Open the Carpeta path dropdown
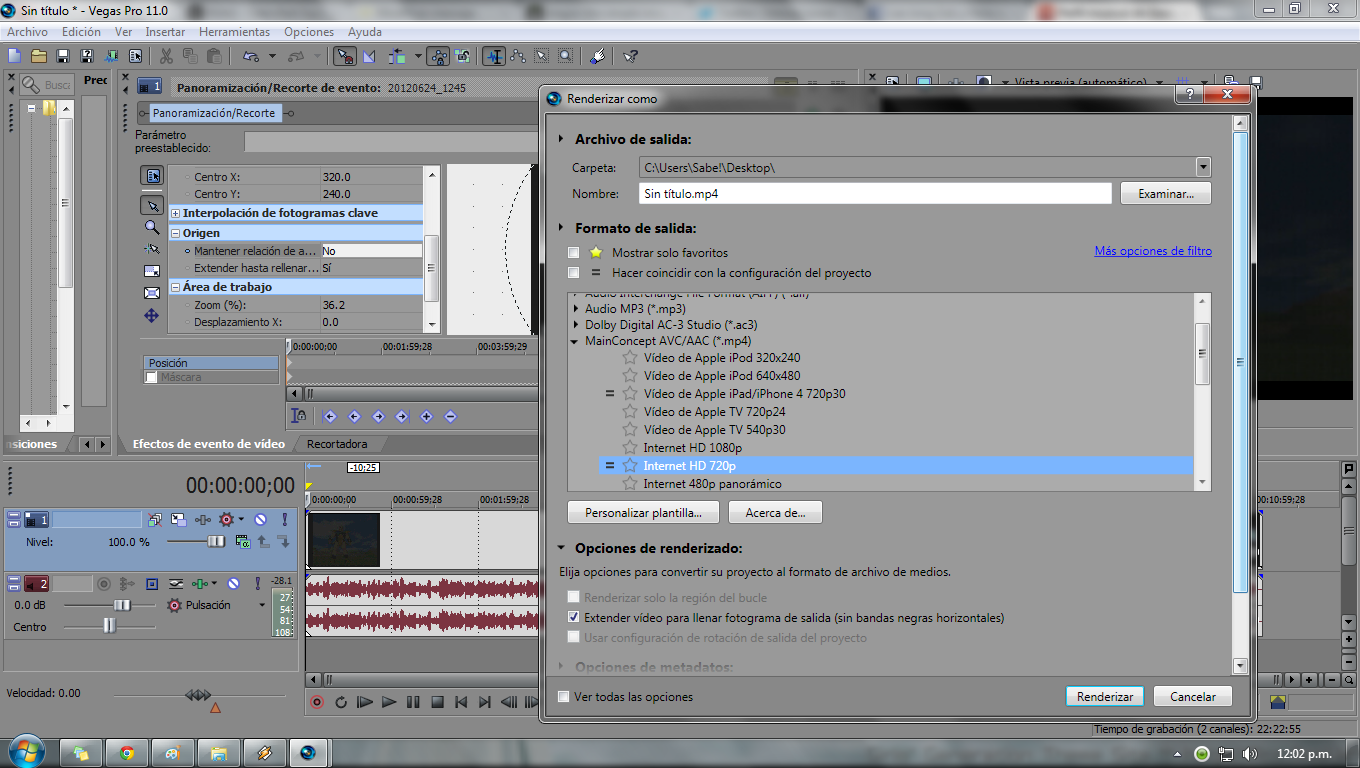This screenshot has height=768, width=1360. click(1203, 168)
